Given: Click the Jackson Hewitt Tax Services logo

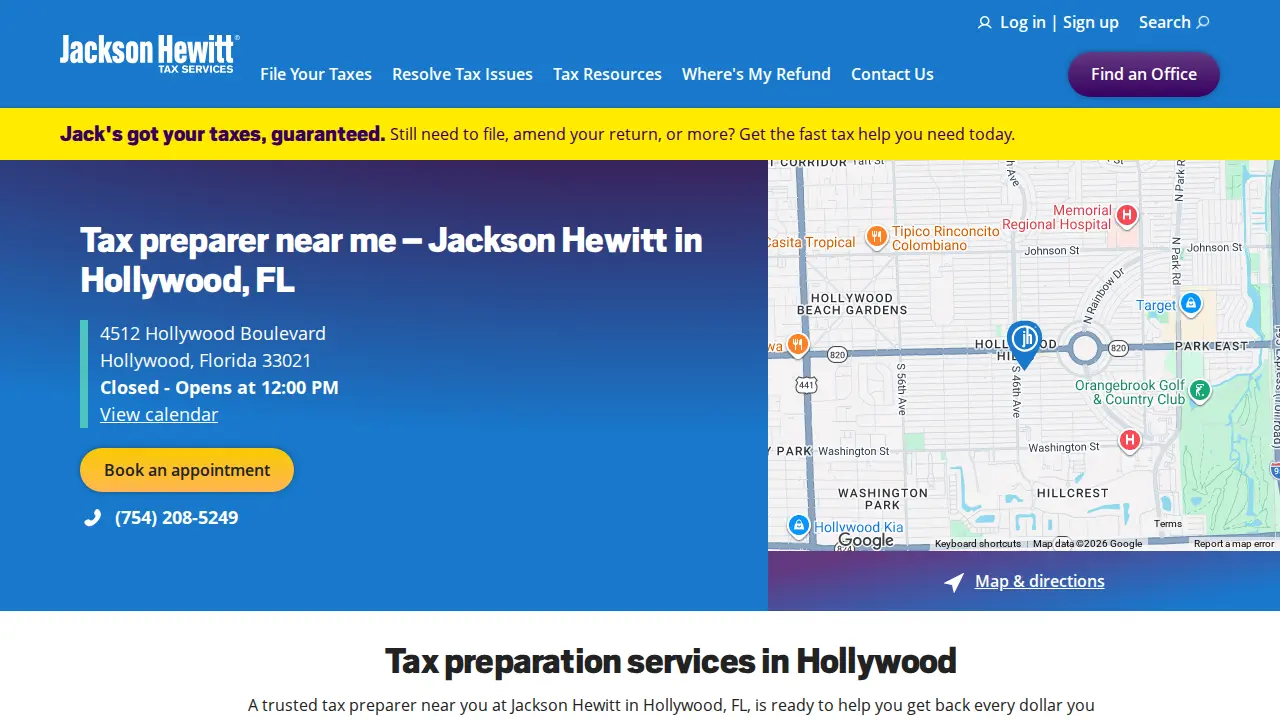Looking at the screenshot, I should (149, 54).
